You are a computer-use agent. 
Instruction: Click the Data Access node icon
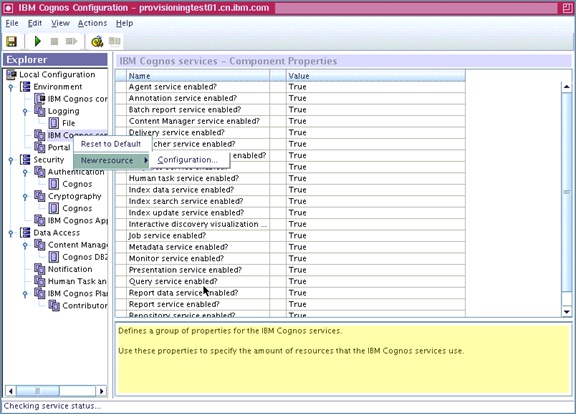25,233
